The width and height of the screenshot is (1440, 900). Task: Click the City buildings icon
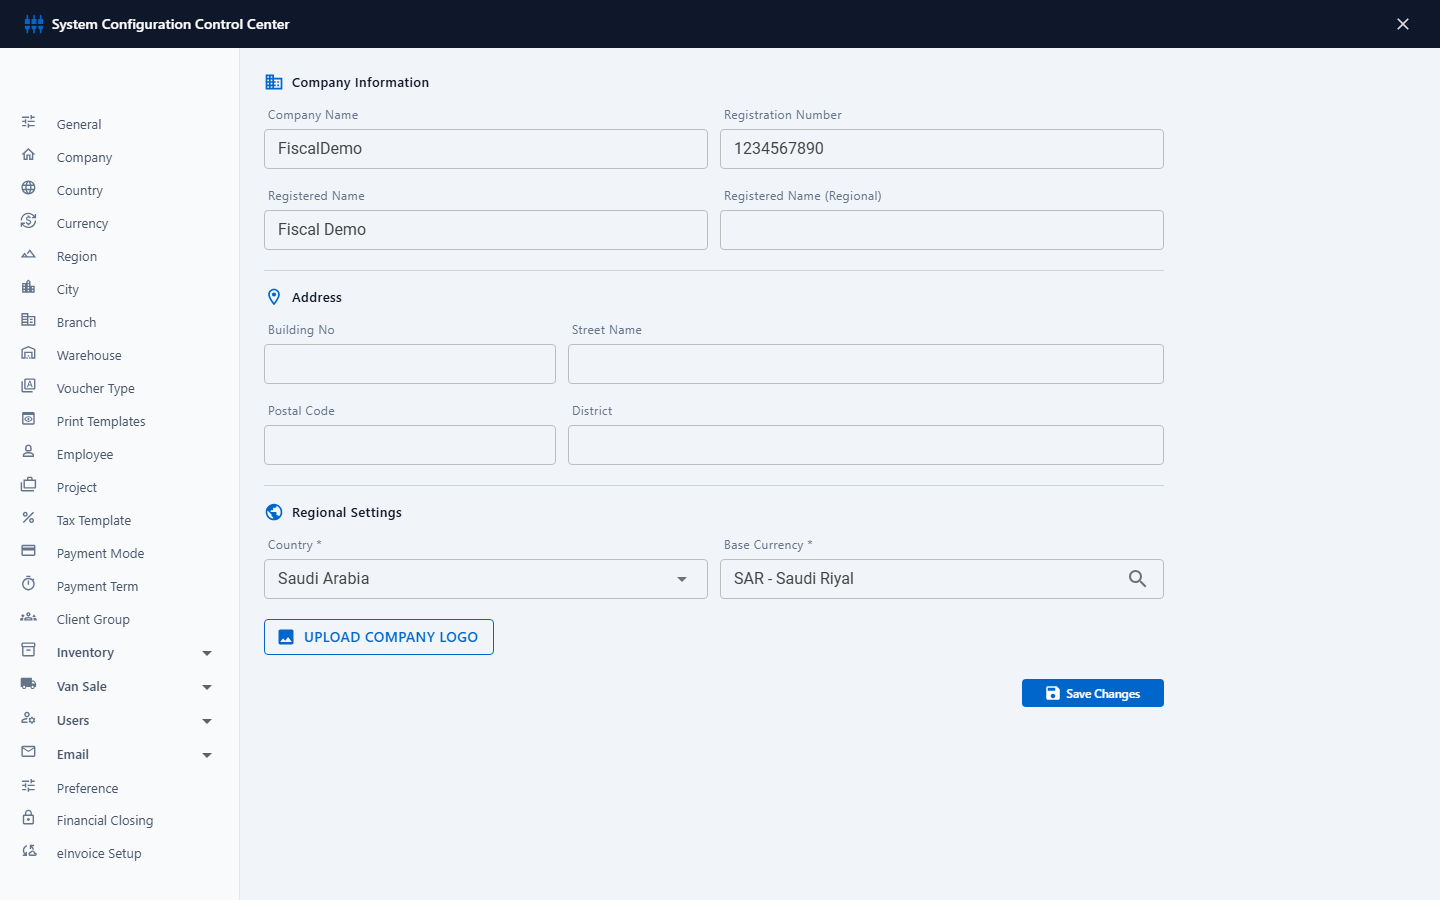click(28, 287)
